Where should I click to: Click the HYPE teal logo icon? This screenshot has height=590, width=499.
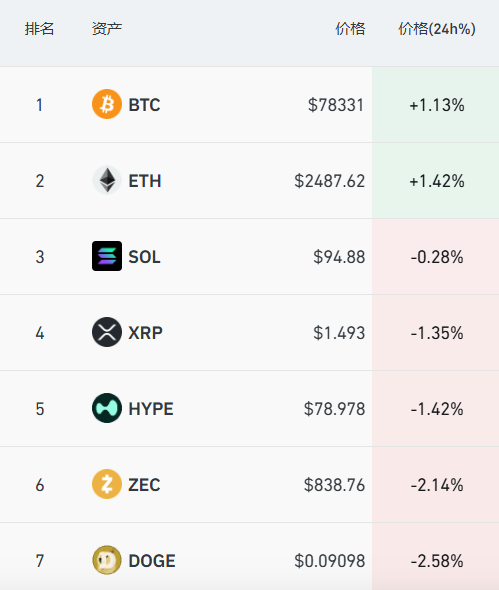(107, 408)
